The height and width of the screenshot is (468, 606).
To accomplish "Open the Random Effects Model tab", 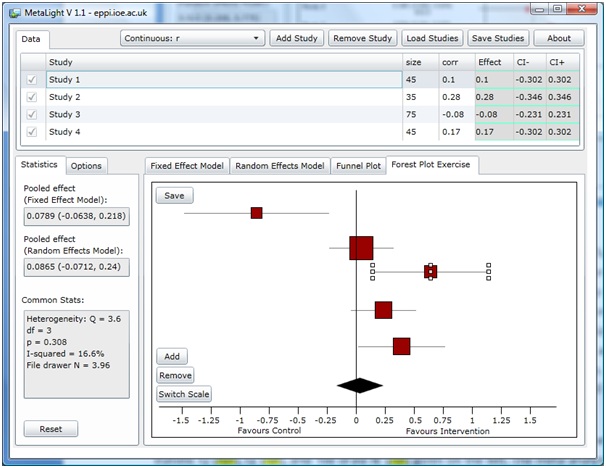I will (x=280, y=166).
